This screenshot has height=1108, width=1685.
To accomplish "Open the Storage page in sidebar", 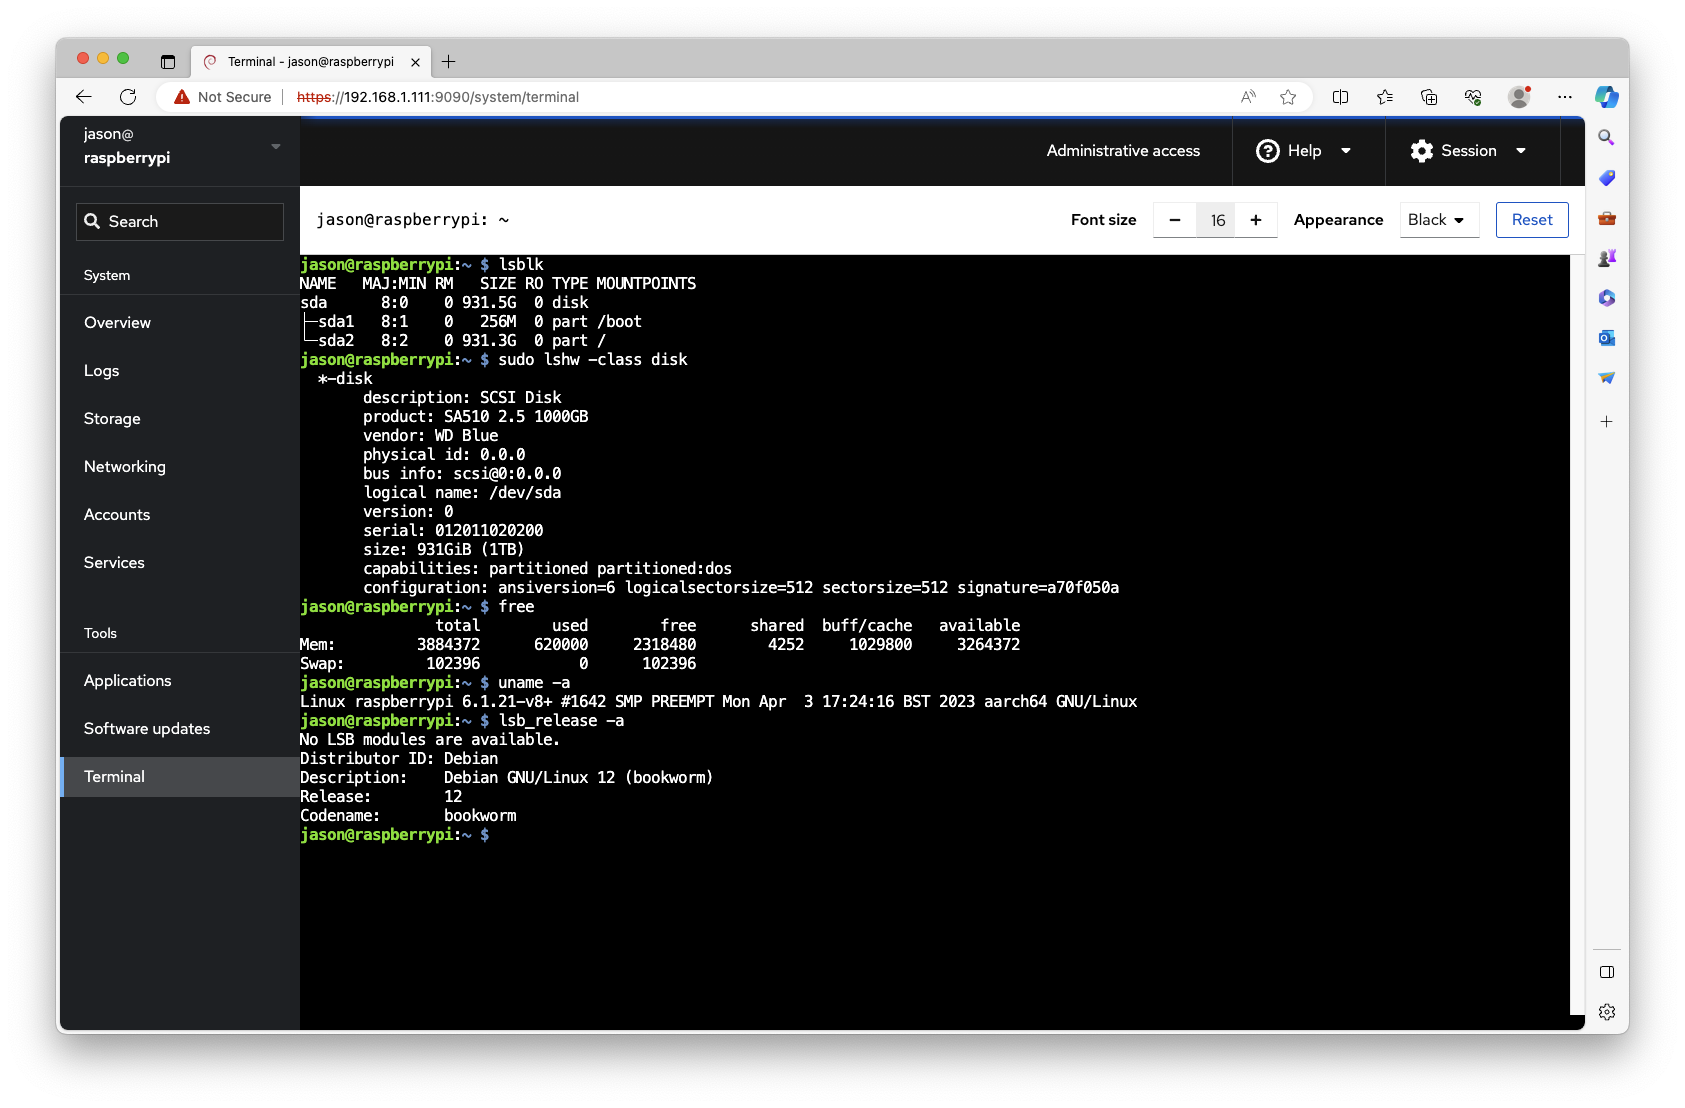I will point(112,419).
